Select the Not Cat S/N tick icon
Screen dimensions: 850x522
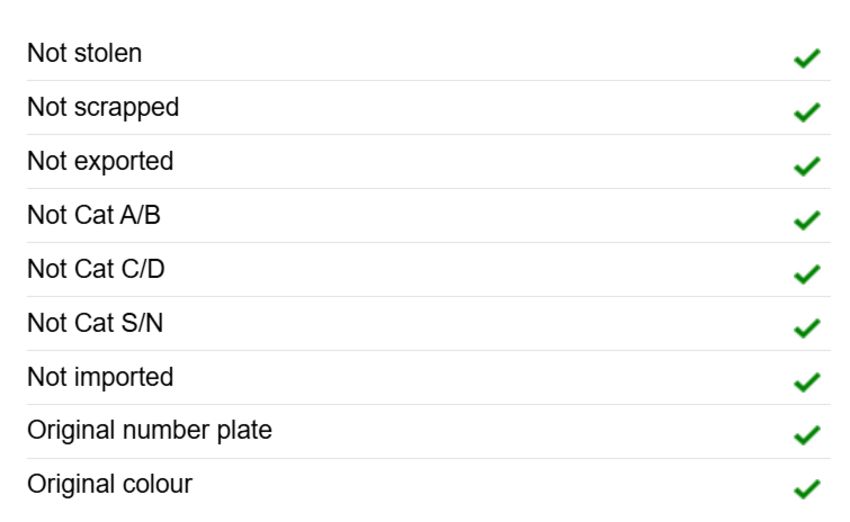[x=807, y=328]
